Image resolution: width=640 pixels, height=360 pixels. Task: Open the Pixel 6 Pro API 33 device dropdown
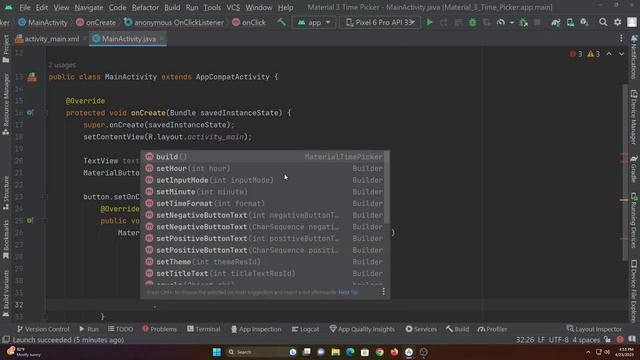tap(380, 22)
